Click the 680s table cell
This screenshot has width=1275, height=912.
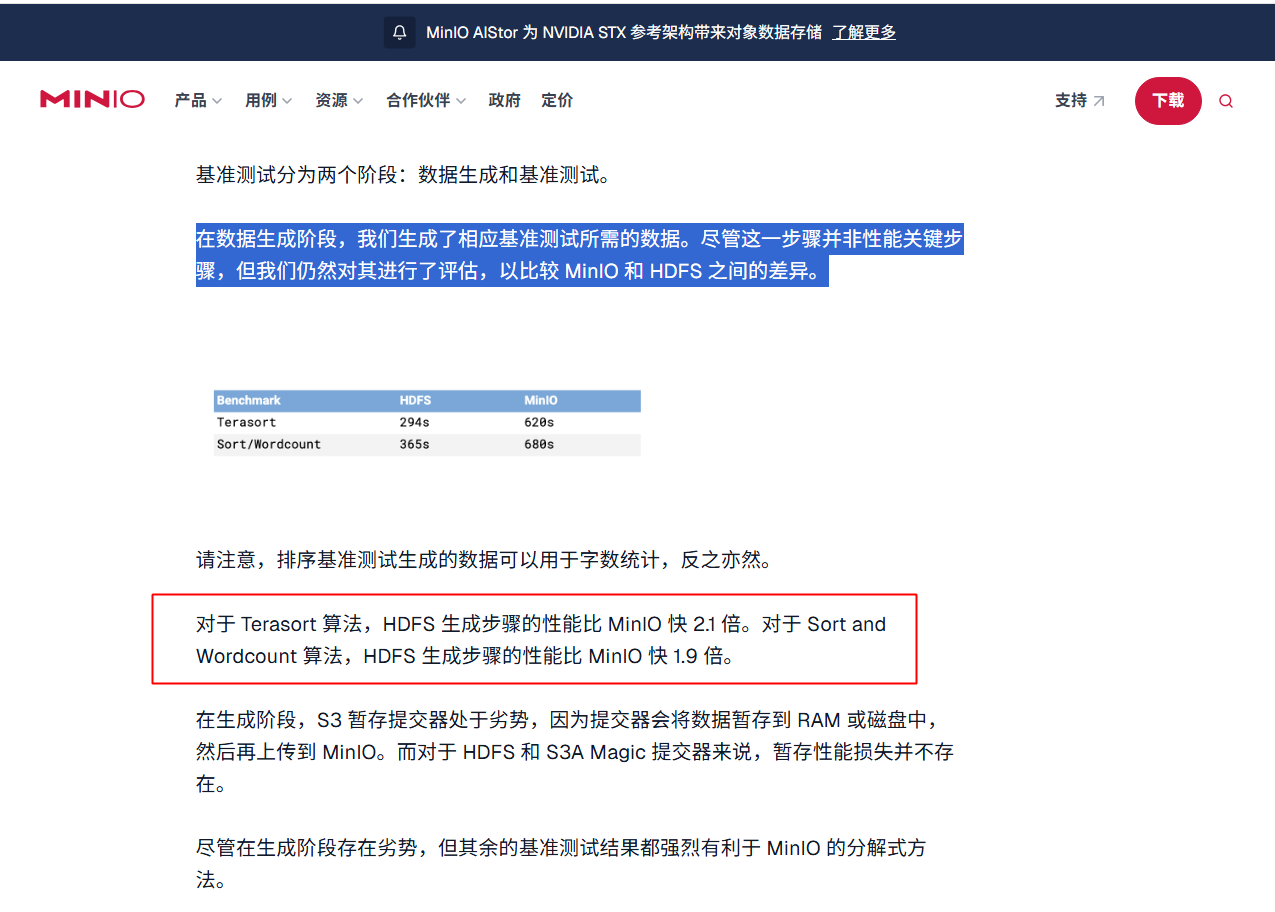pyautogui.click(x=539, y=444)
